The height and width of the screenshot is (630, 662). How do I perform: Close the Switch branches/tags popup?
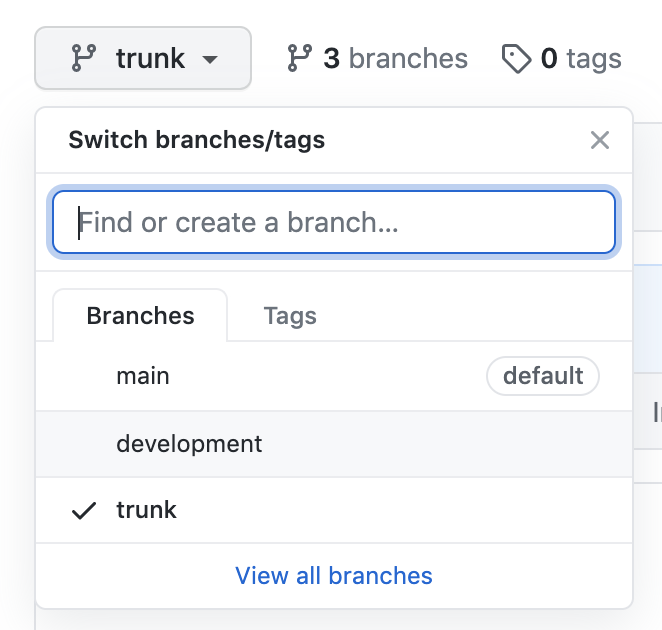(x=599, y=140)
